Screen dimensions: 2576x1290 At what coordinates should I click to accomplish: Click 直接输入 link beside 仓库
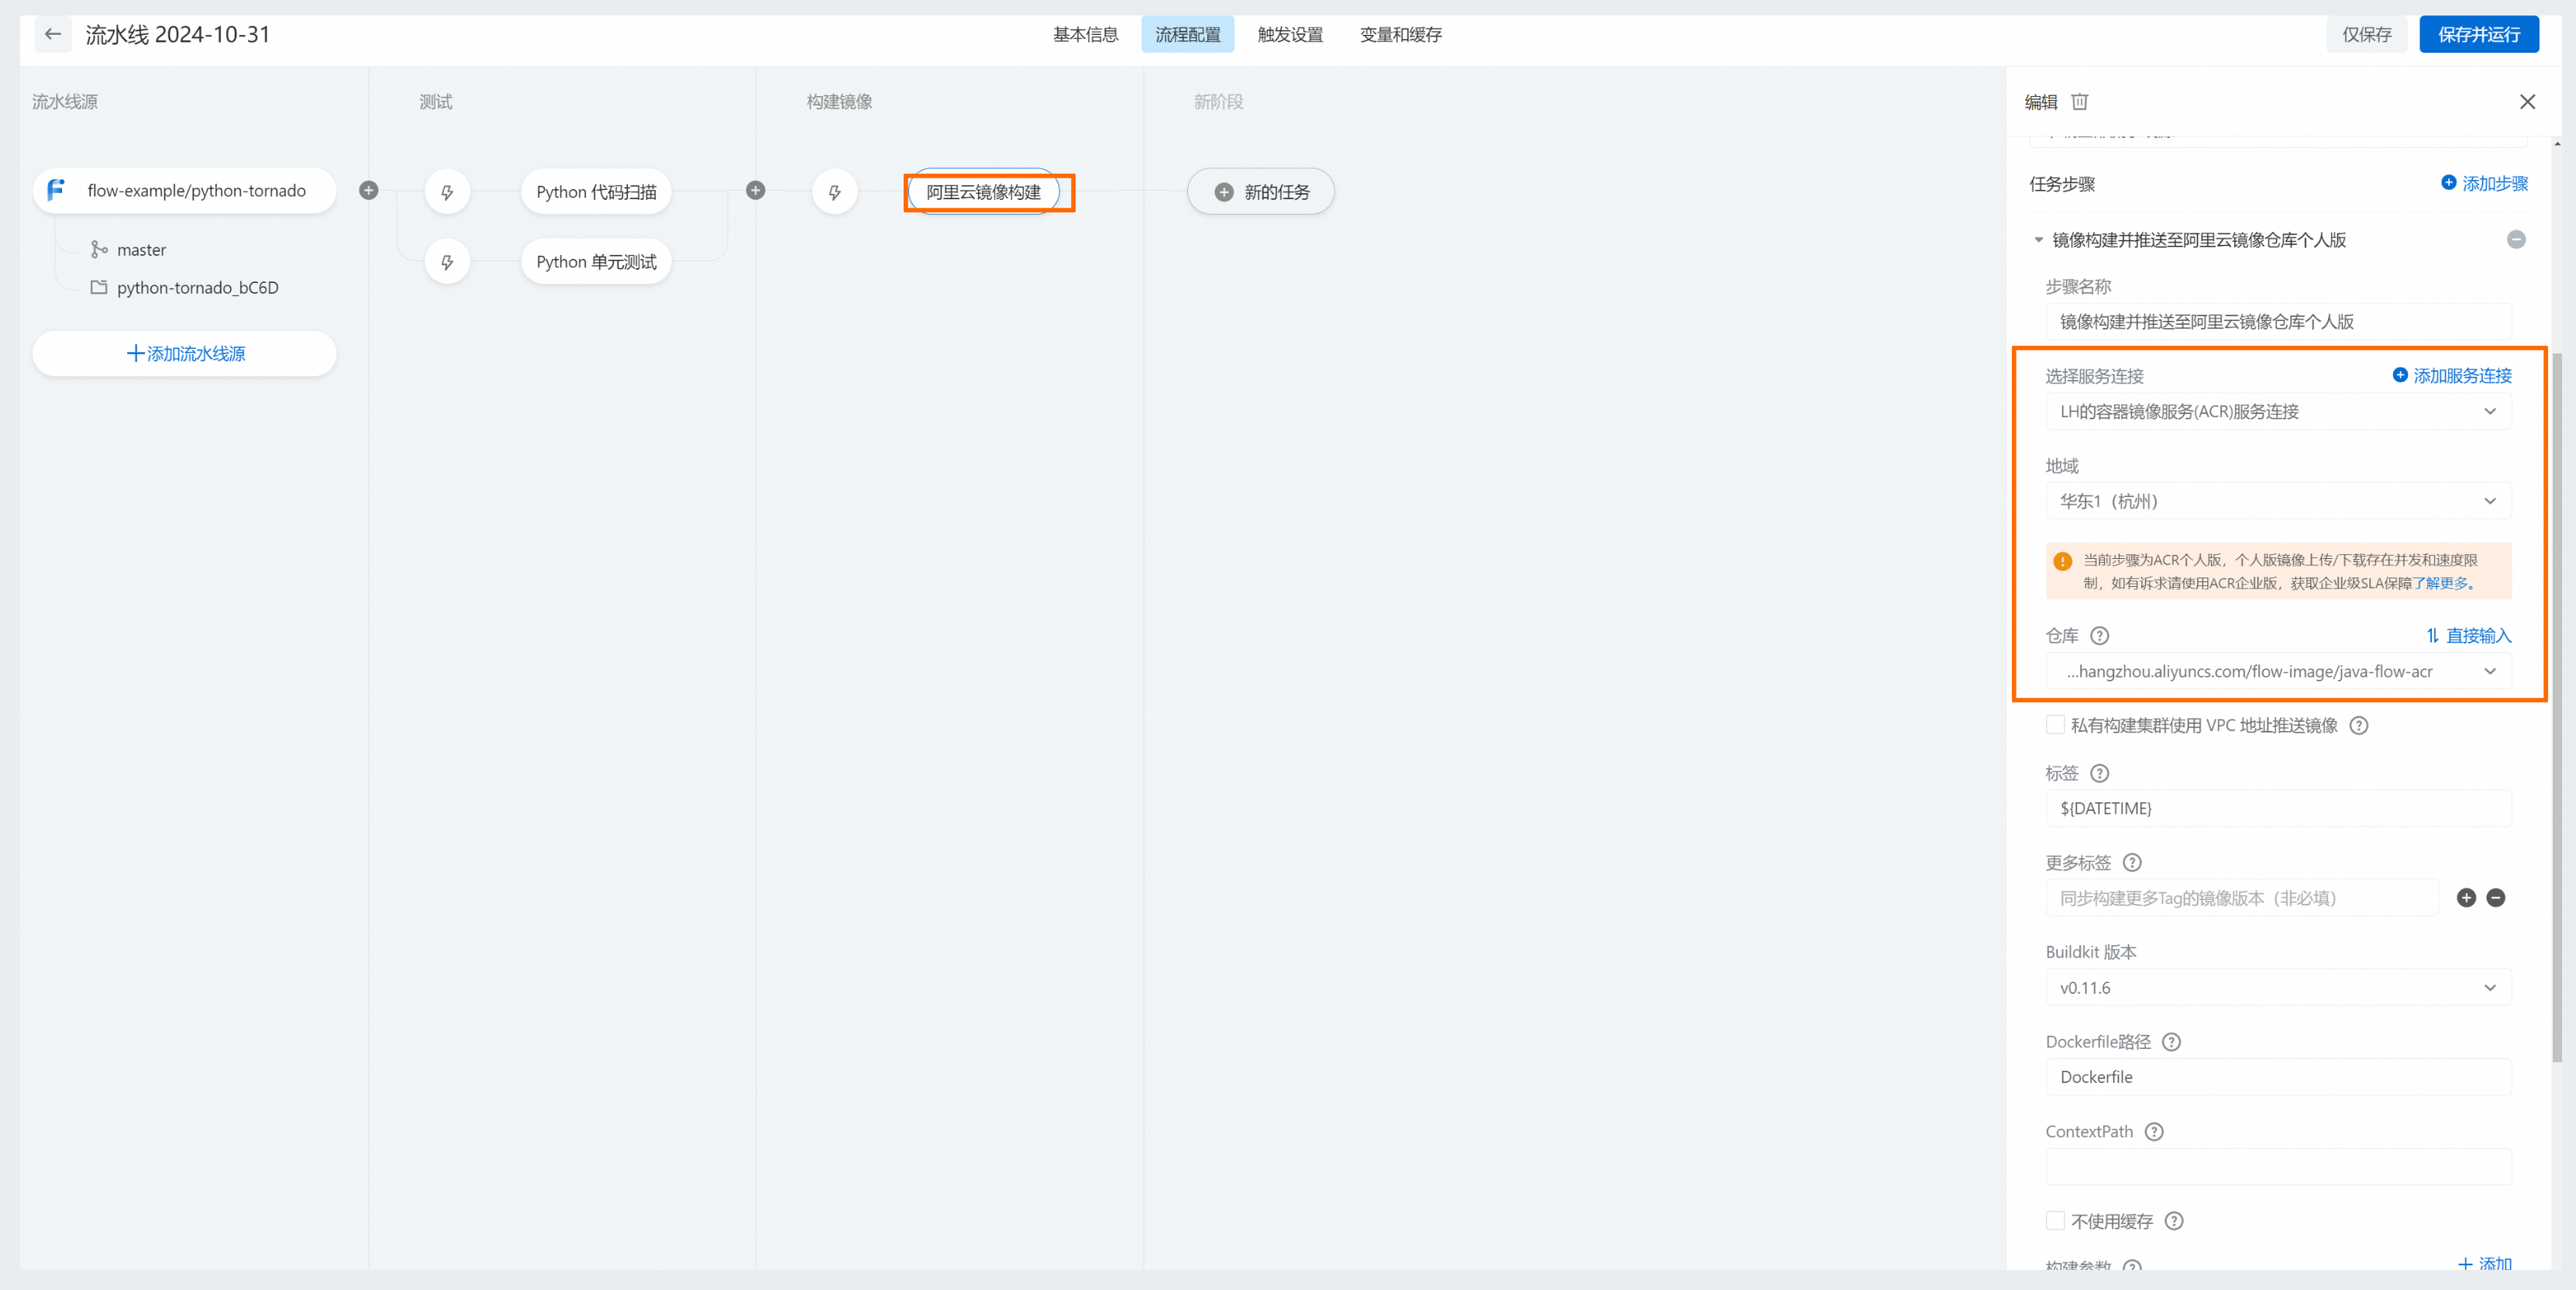click(2468, 635)
